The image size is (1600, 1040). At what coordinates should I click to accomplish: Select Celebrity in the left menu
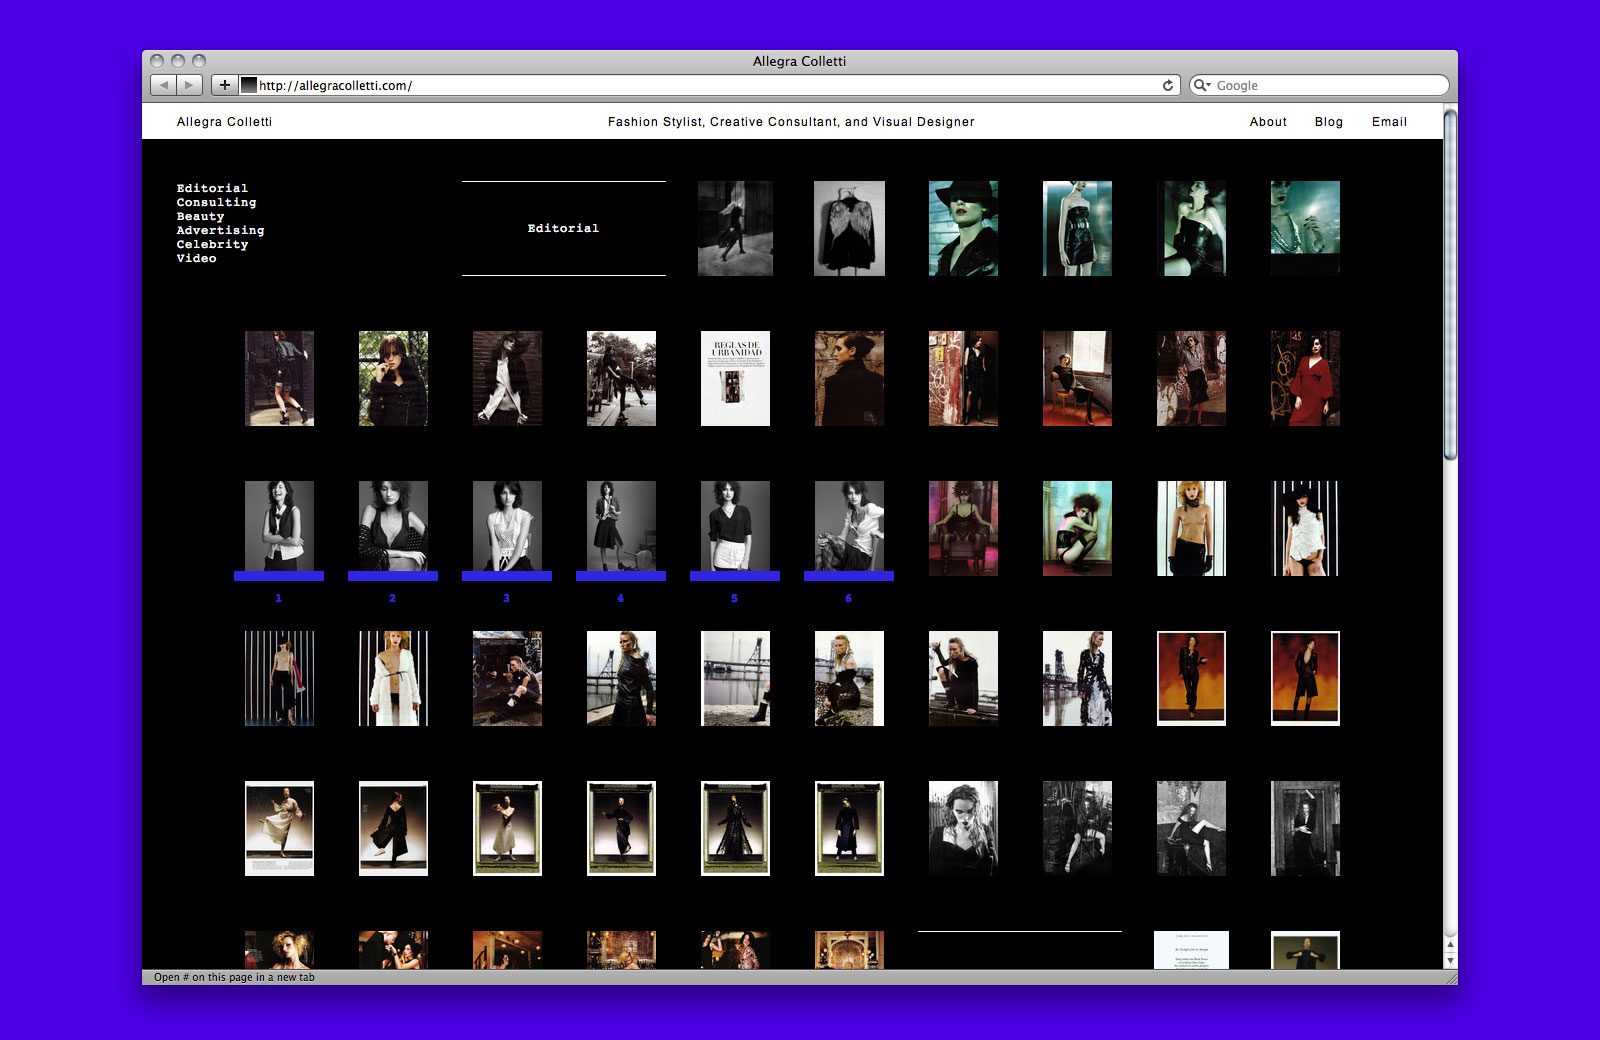212,244
